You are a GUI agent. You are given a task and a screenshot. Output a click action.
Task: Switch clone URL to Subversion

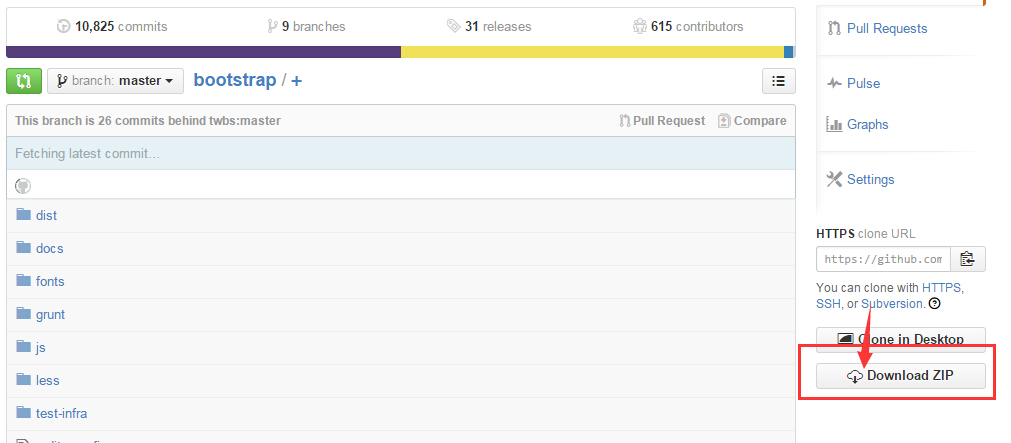point(892,303)
